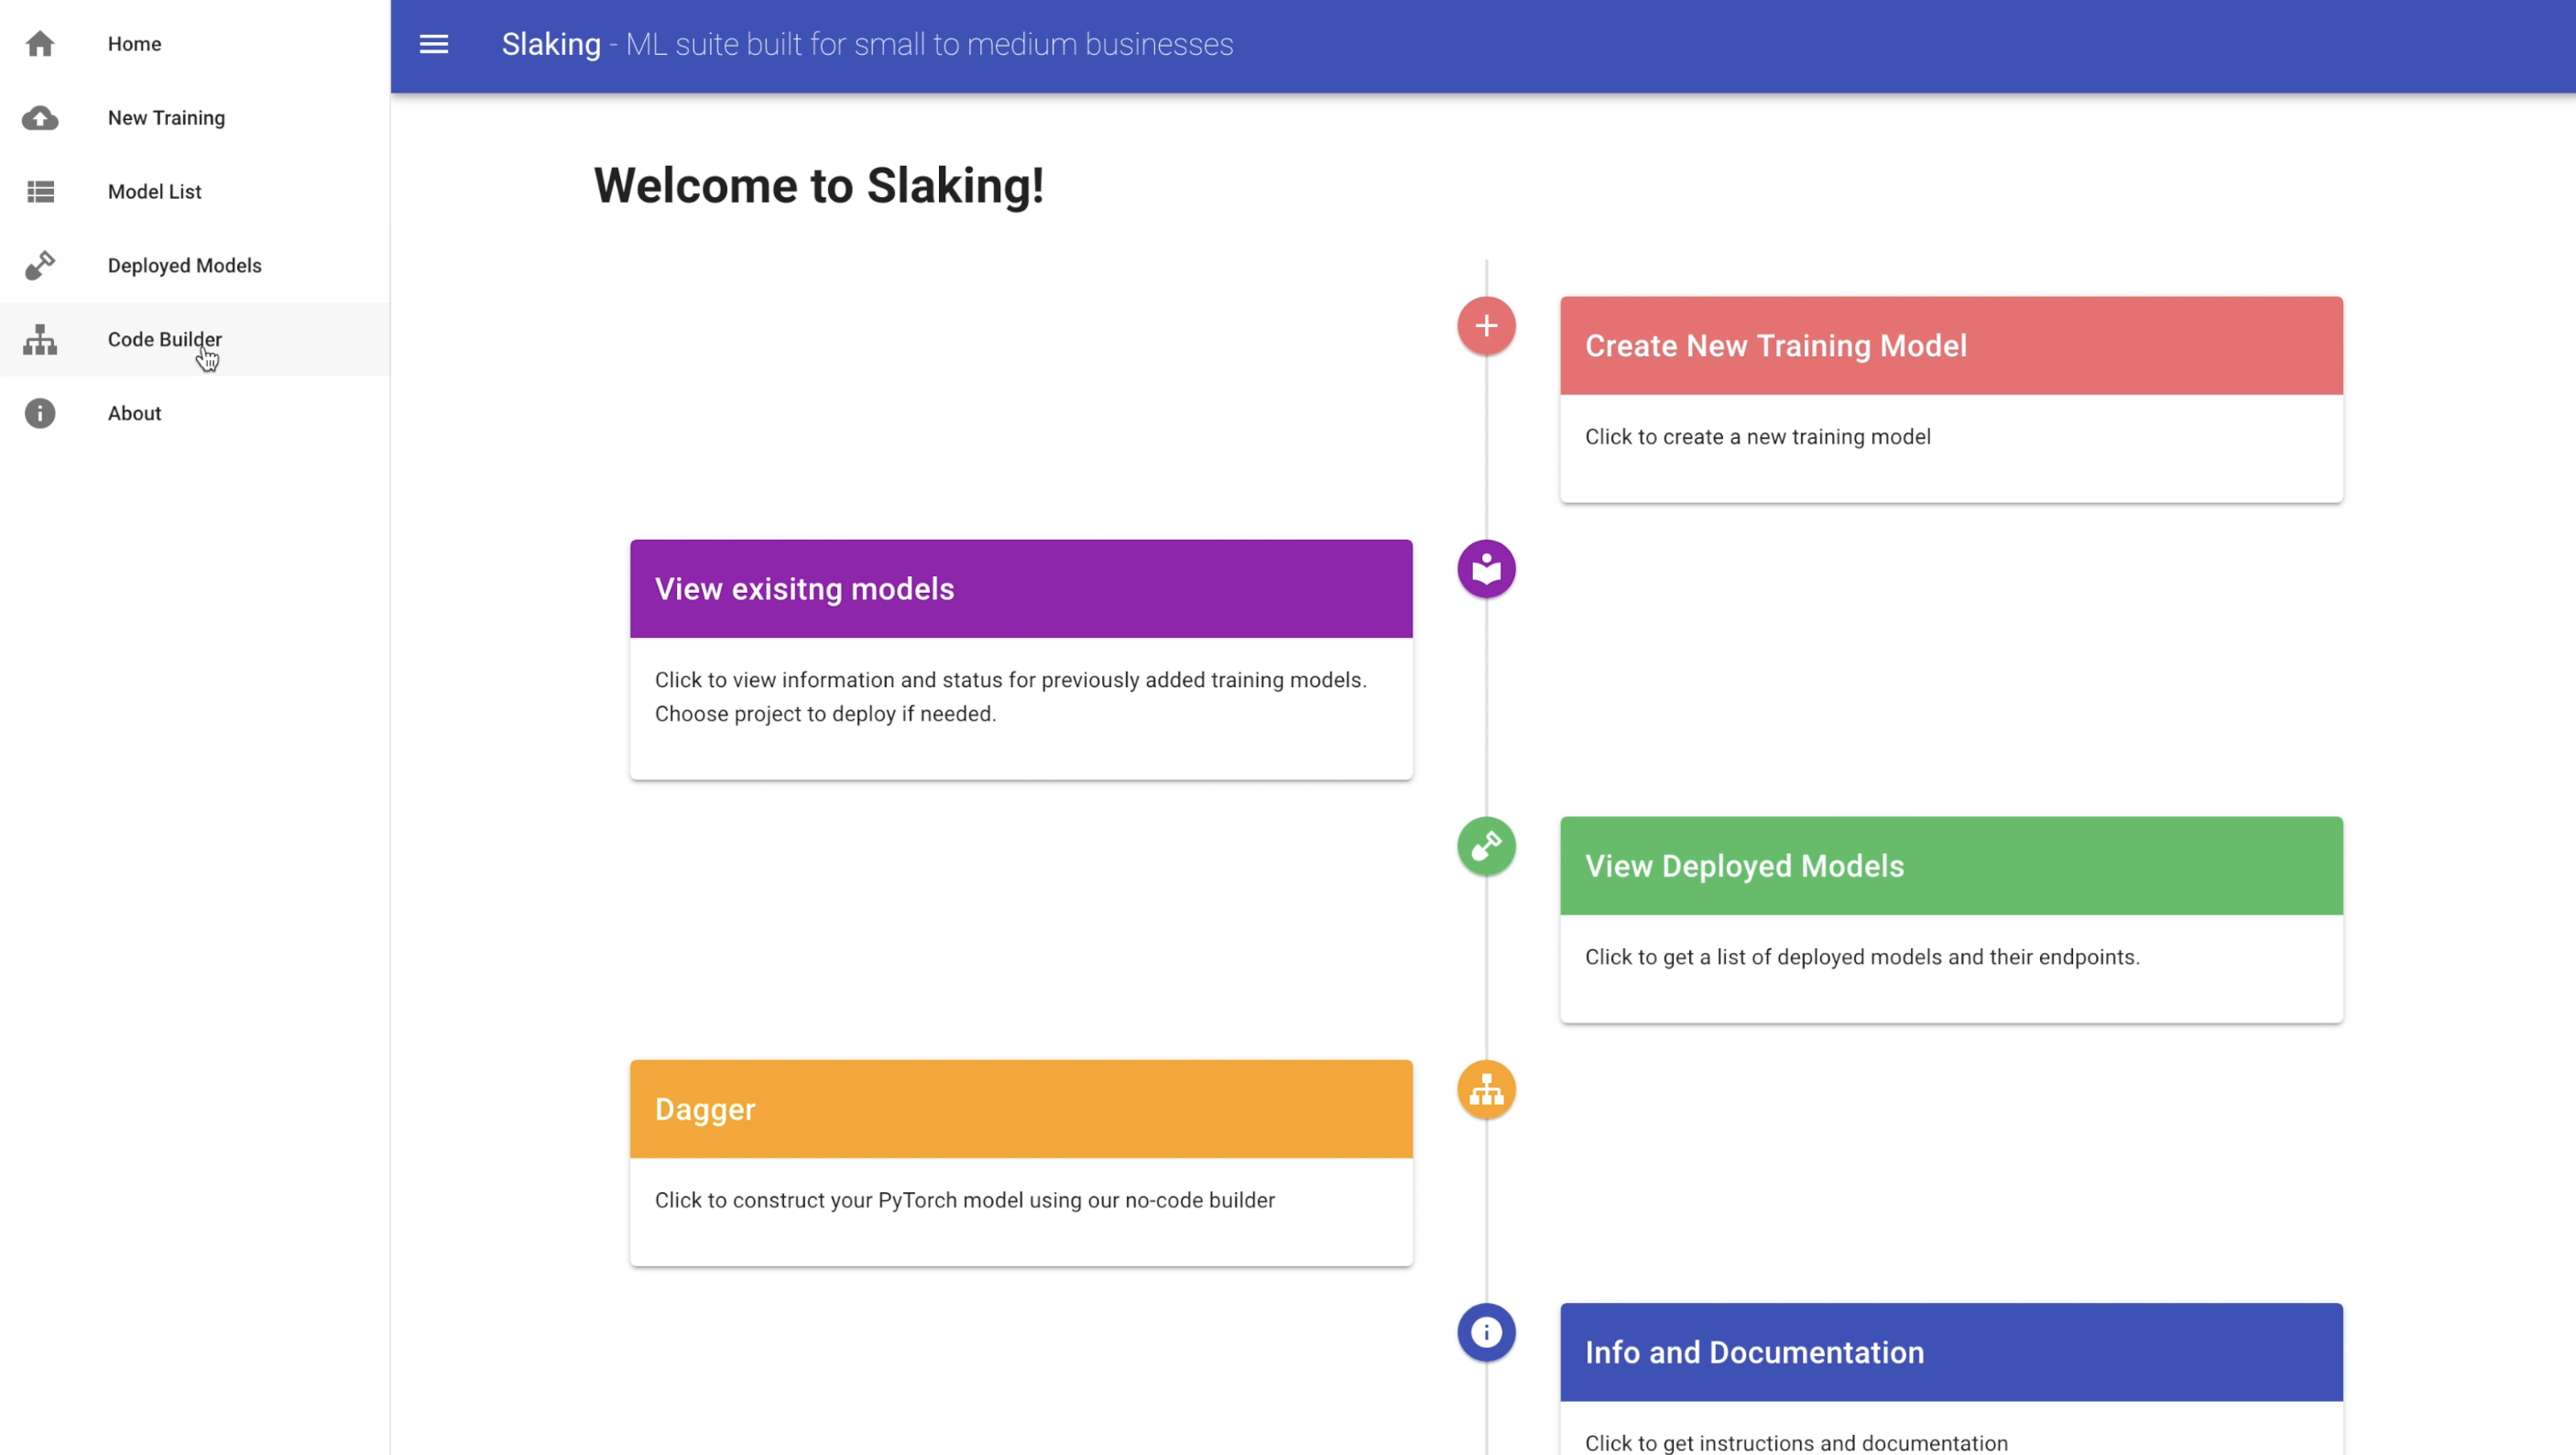2576x1455 pixels.
Task: Select Model List from the sidebar menu
Action: tap(154, 191)
